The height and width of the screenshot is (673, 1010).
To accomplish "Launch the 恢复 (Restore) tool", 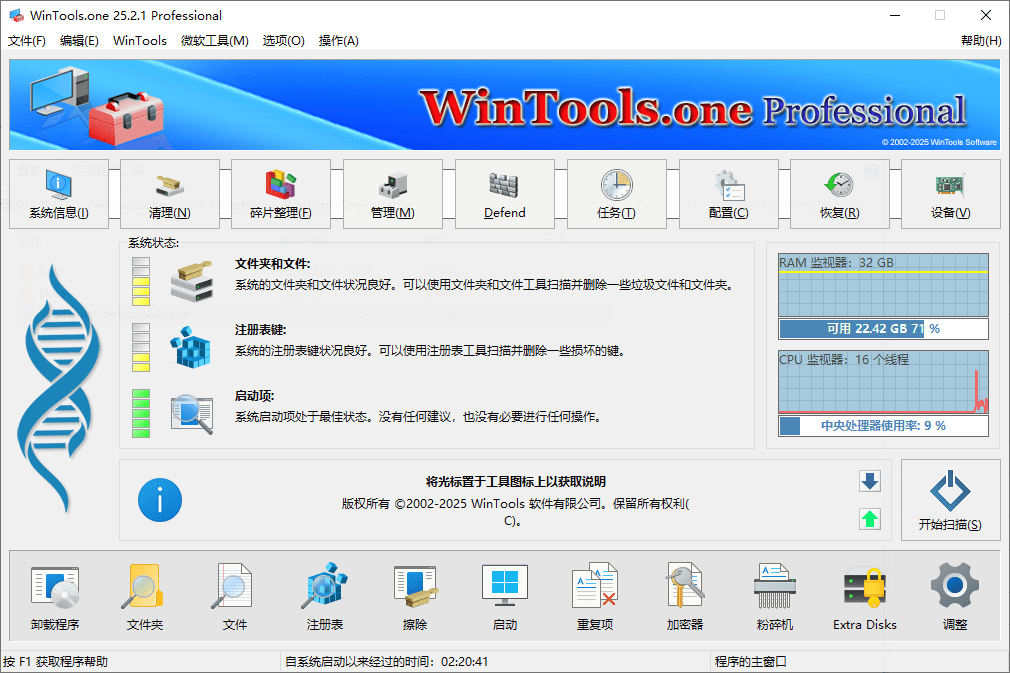I will (x=840, y=194).
